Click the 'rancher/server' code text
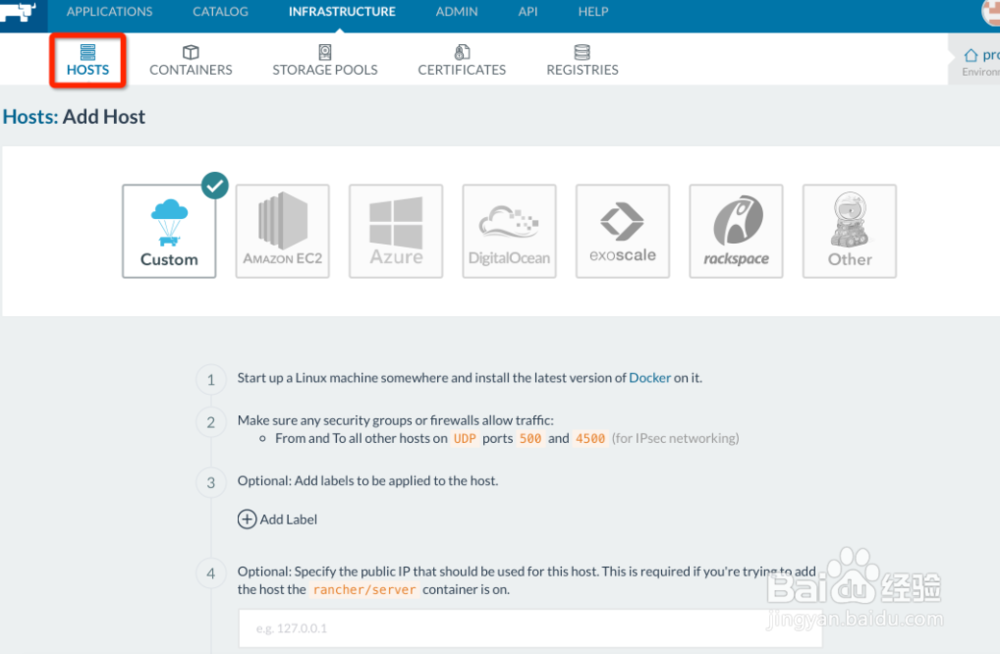Viewport: 1000px width, 654px height. click(364, 590)
